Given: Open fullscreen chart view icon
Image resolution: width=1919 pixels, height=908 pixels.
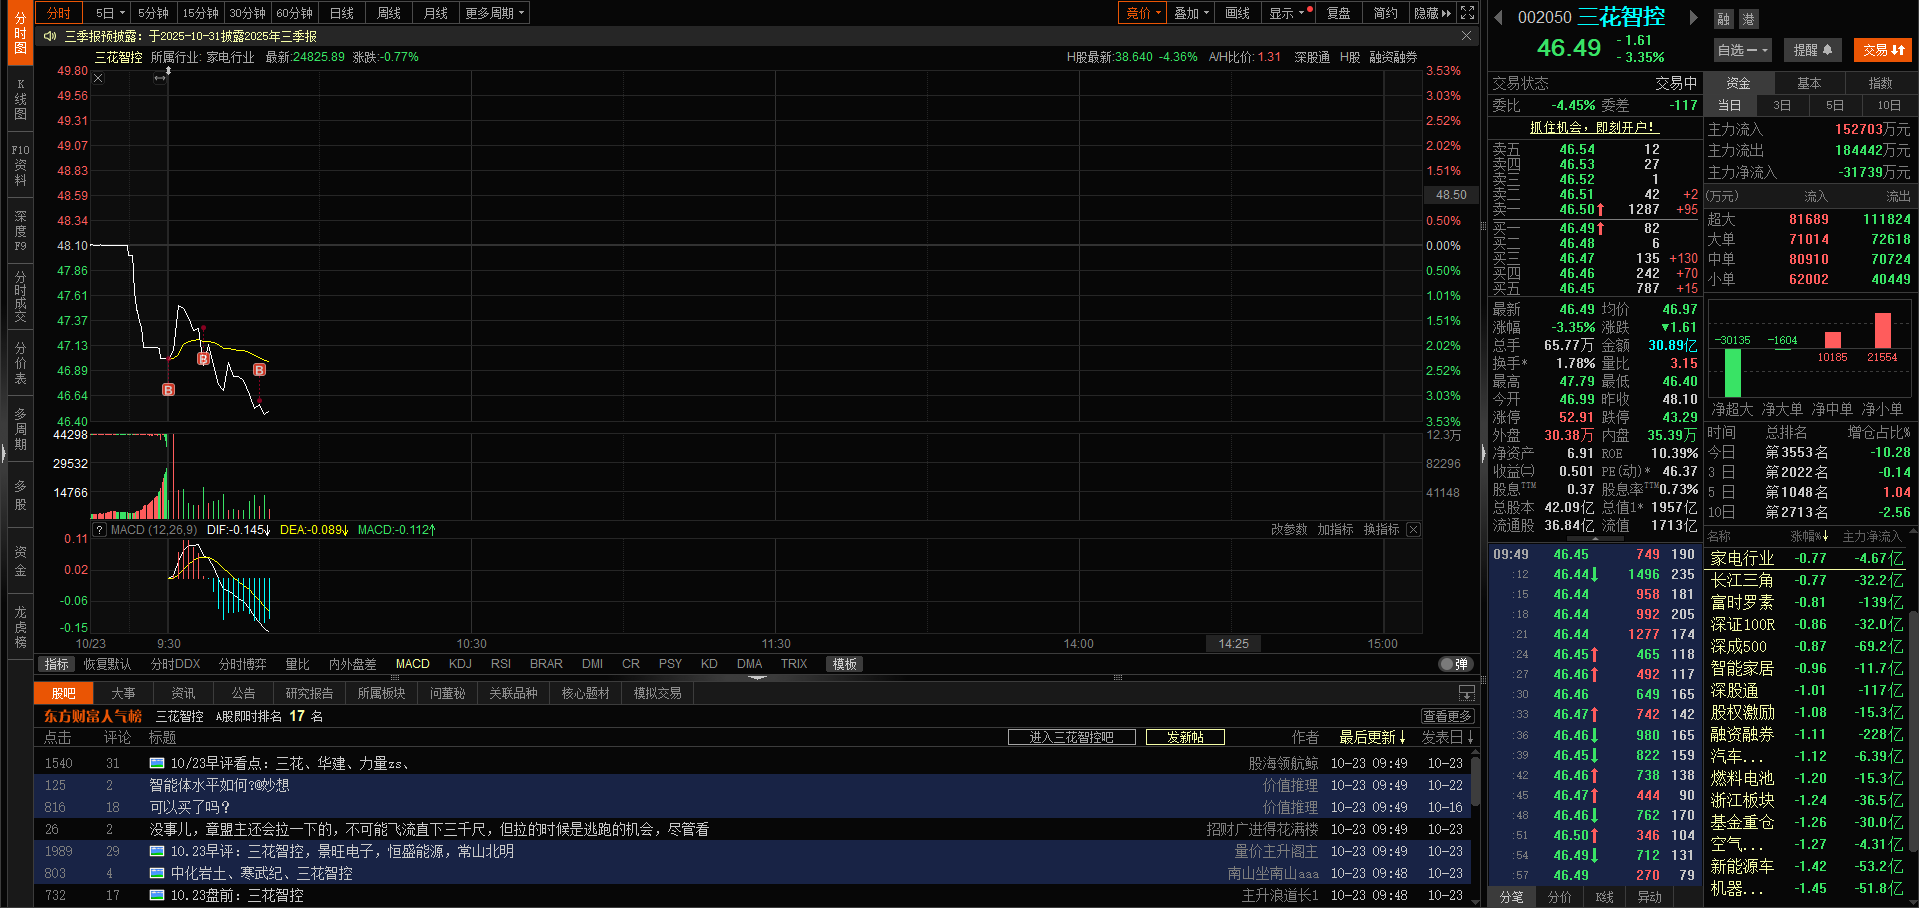Looking at the screenshot, I should click(1467, 13).
